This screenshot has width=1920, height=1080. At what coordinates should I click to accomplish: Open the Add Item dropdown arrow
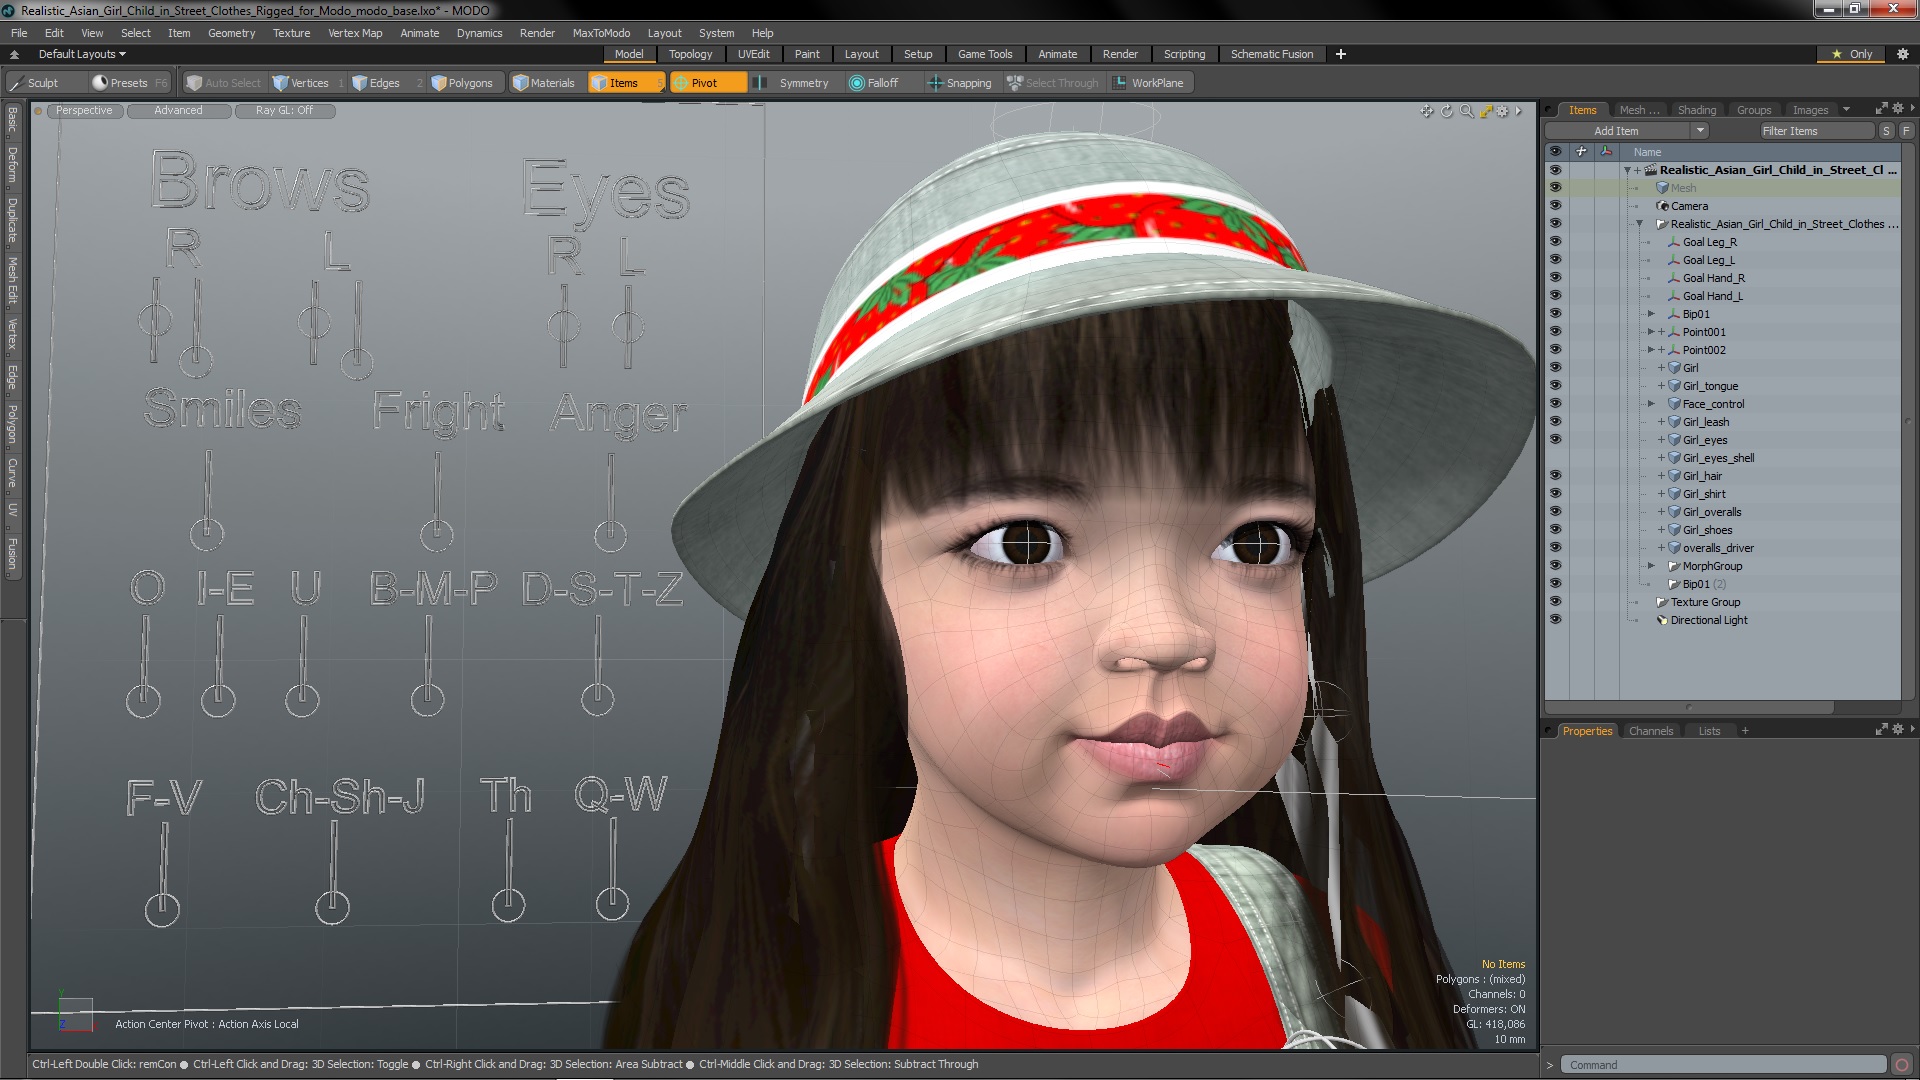pyautogui.click(x=1700, y=131)
